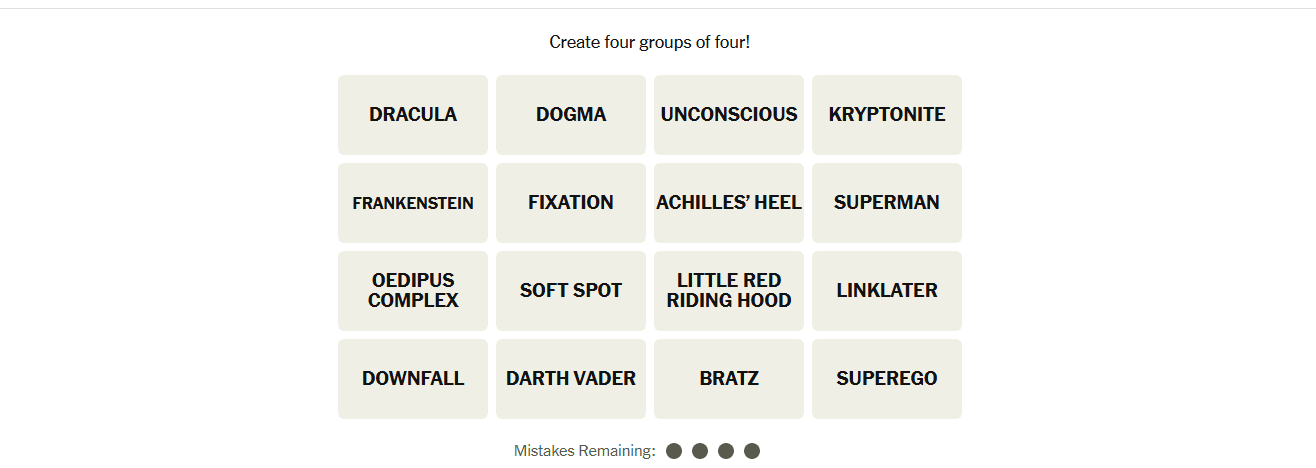The height and width of the screenshot is (468, 1316).
Task: Click the FIXATION word tile
Action: tap(571, 203)
